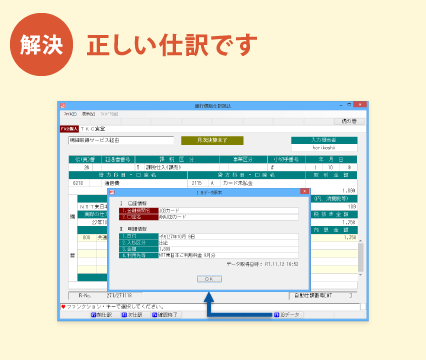Screen dimensions: 426x360
Task: Click the R-No. status field
Action: coord(105,295)
